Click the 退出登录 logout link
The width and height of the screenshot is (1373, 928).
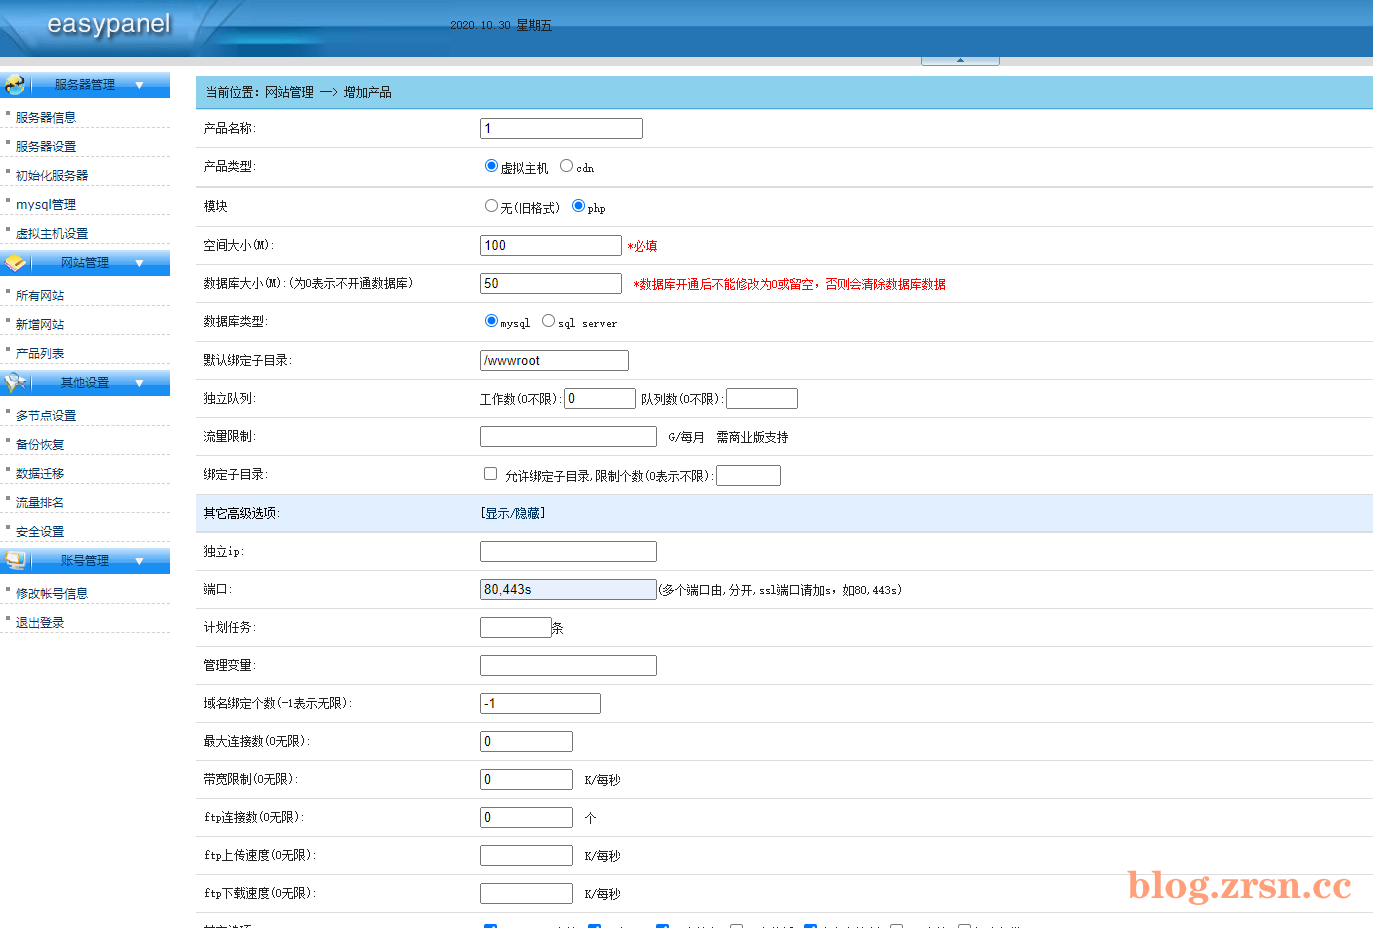point(40,622)
